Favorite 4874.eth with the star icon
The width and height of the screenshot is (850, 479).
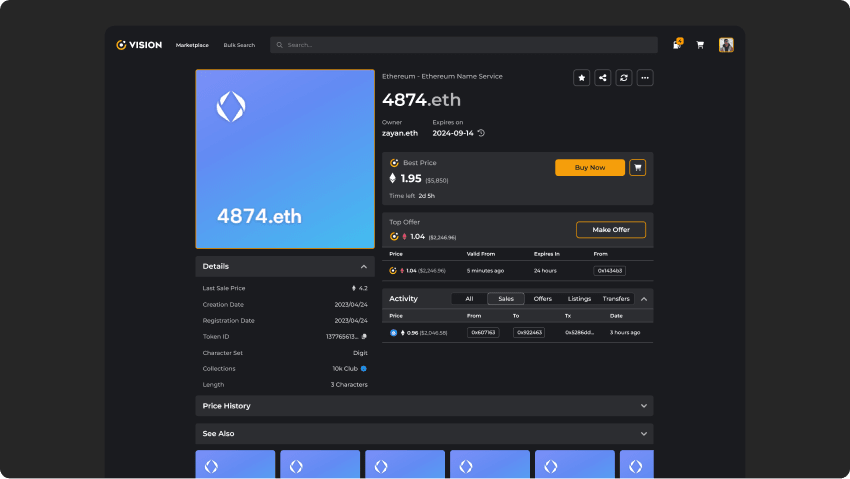click(x=581, y=77)
